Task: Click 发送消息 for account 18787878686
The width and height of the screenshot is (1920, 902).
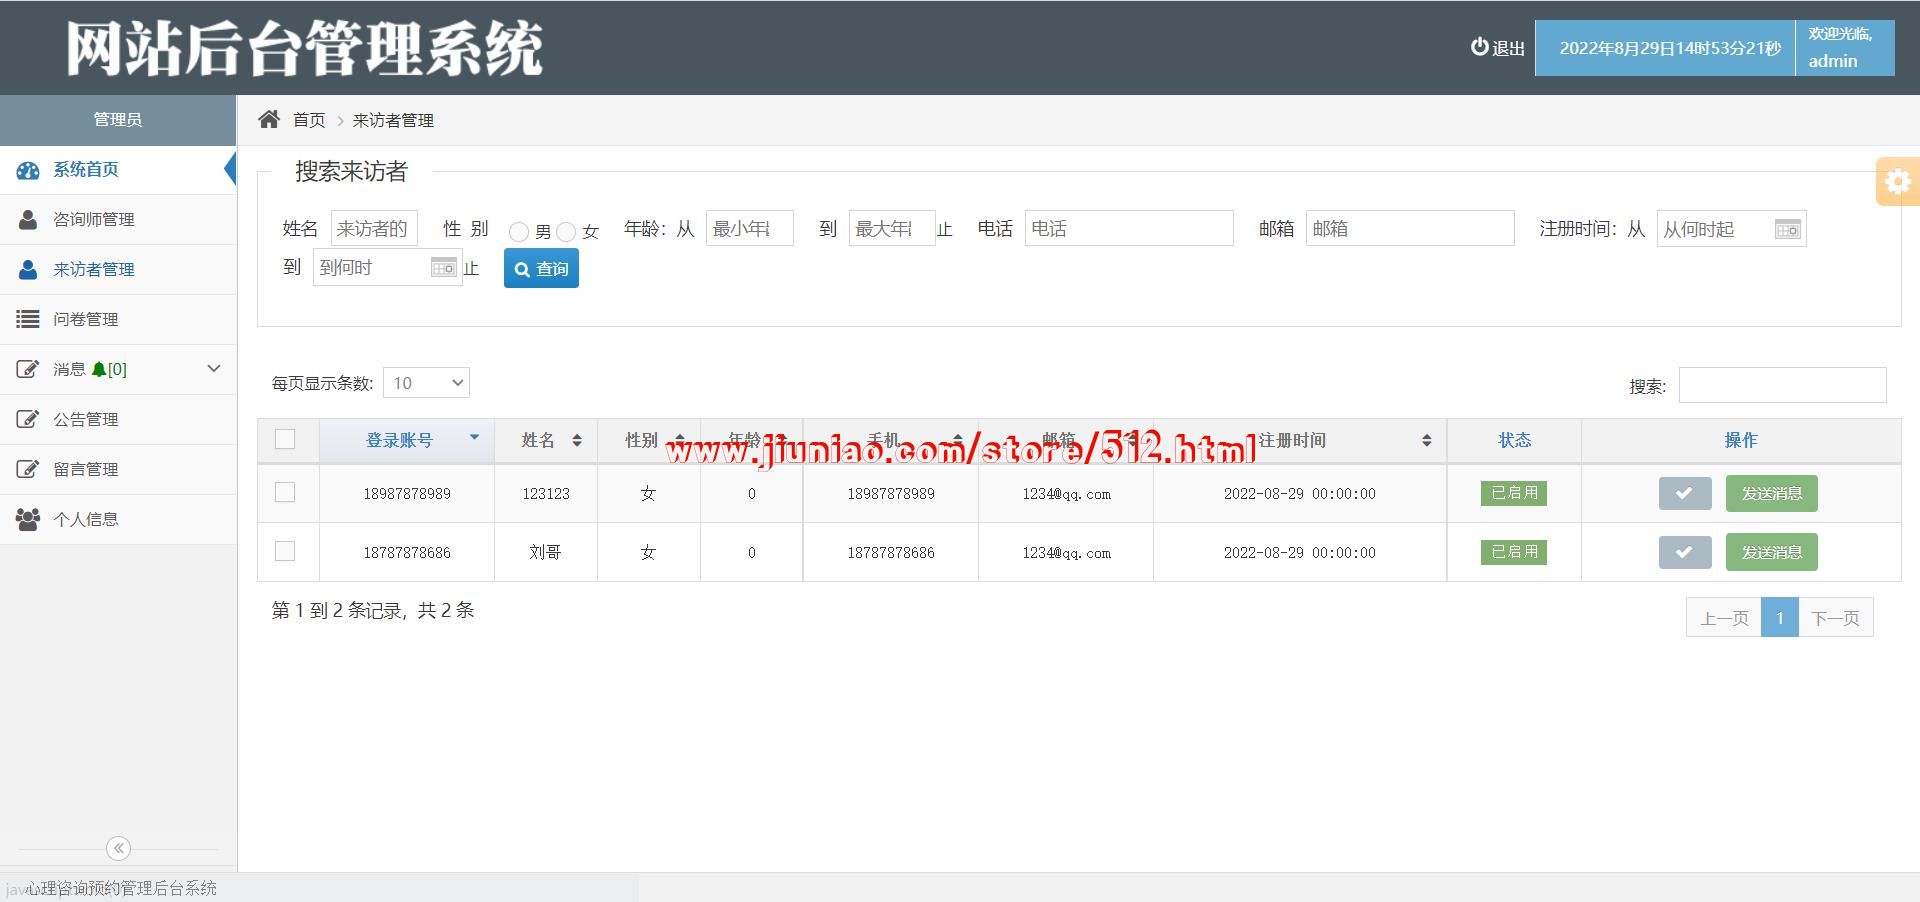Action: pyautogui.click(x=1771, y=552)
